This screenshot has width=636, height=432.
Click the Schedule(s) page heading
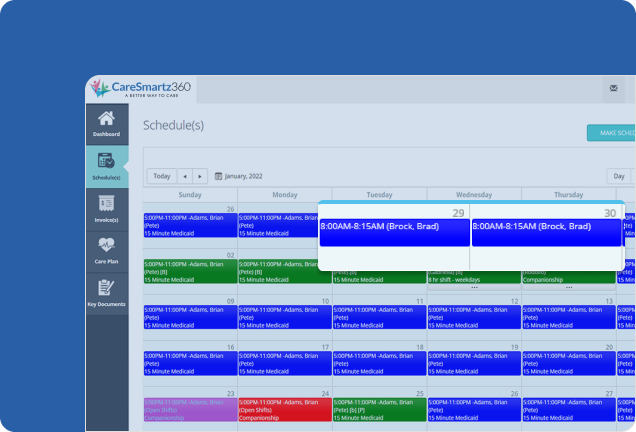click(x=173, y=125)
